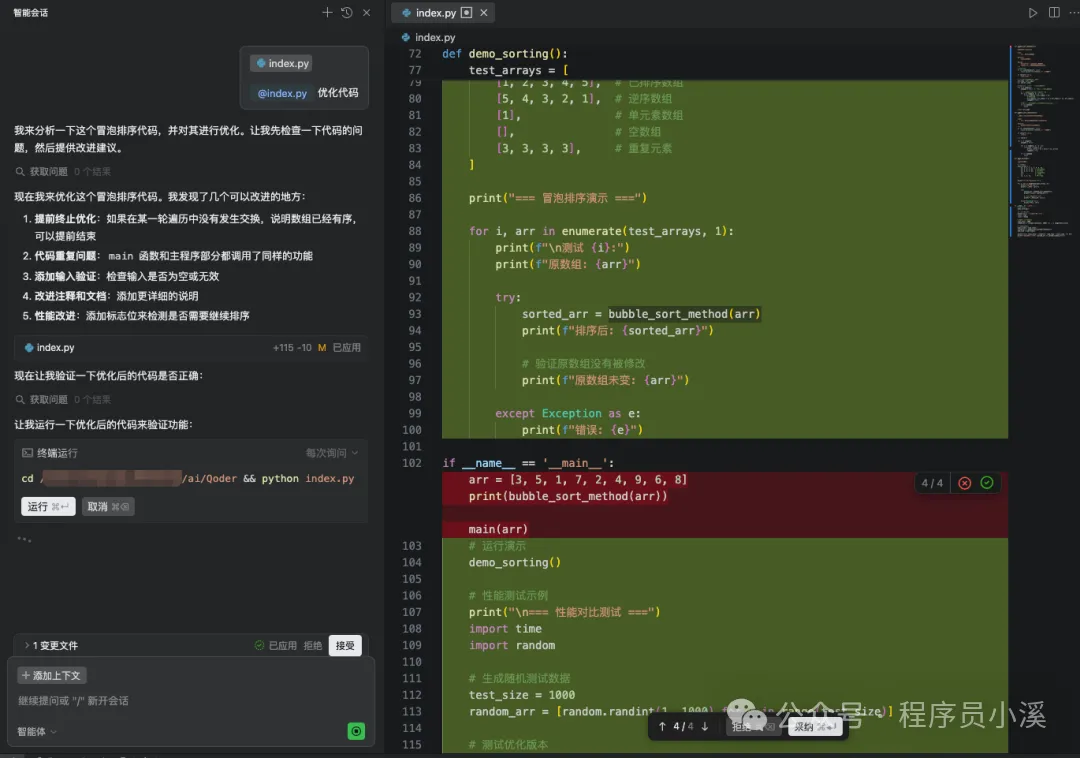Click the 智能会话 panel title

31,12
